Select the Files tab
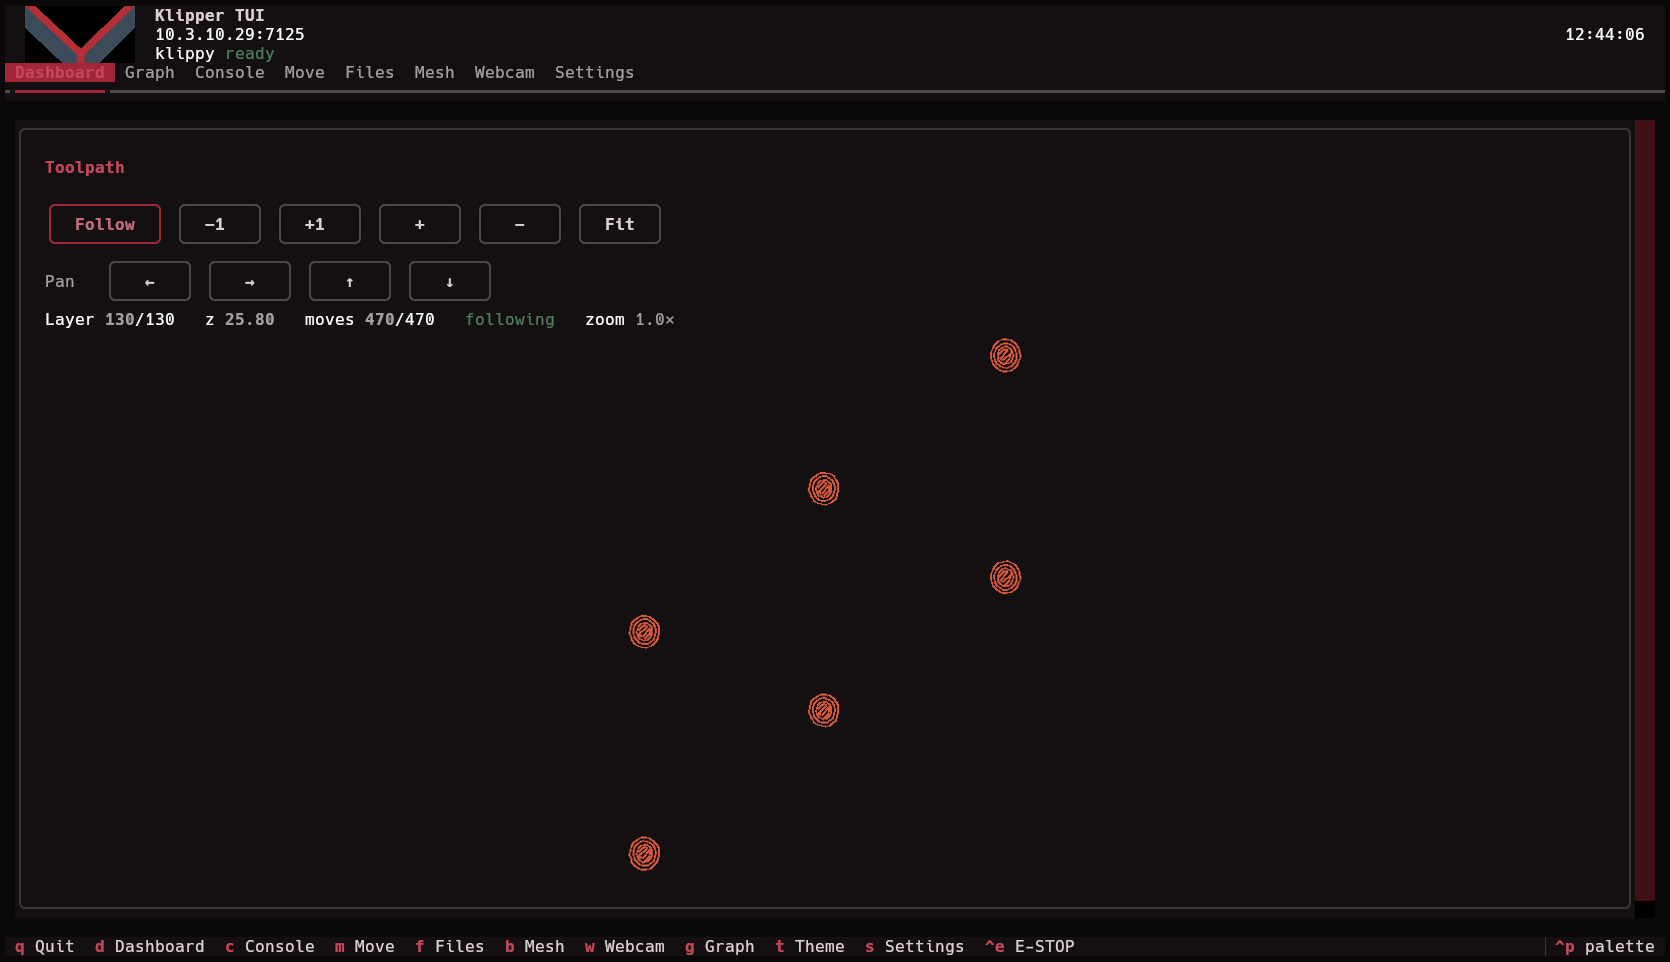 click(370, 72)
